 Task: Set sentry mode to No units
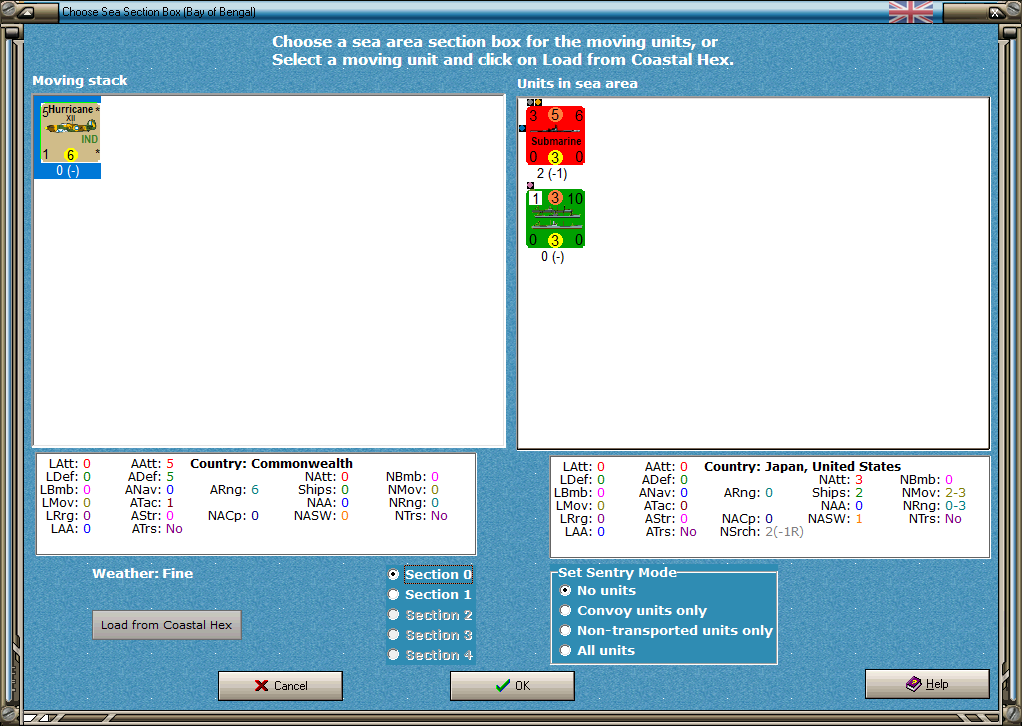click(598, 590)
